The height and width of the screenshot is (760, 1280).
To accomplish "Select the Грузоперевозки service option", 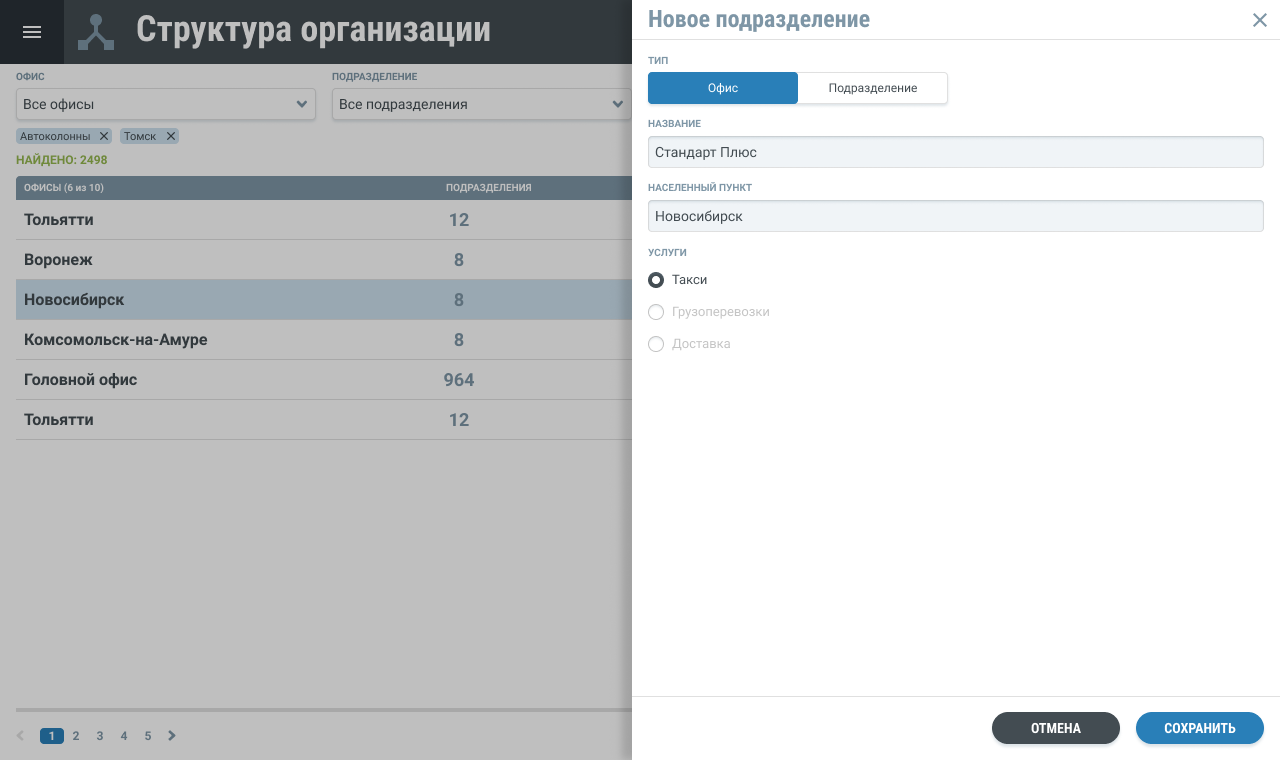I will pyautogui.click(x=656, y=312).
